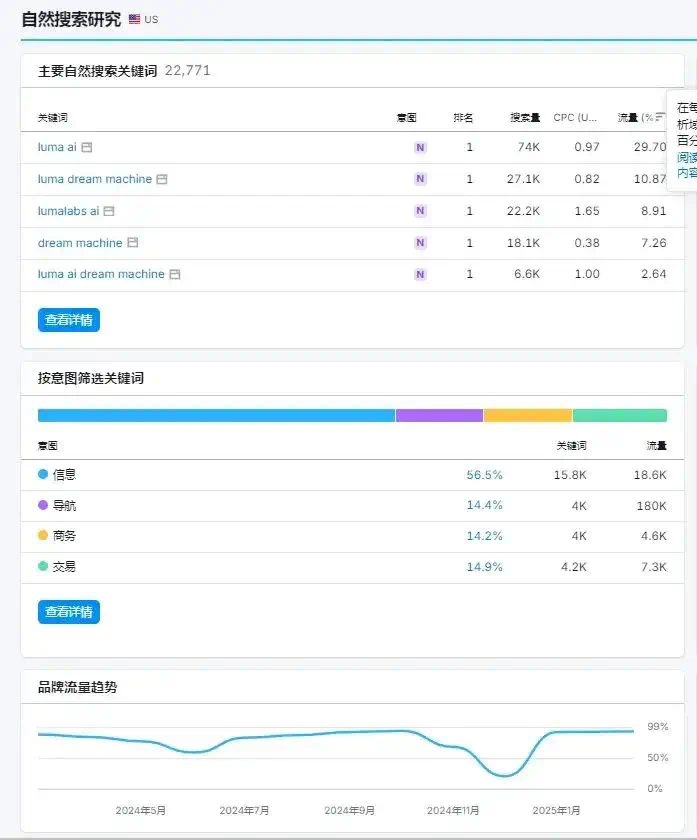Open the dream machine keyword link
This screenshot has height=840, width=697.
80,243
